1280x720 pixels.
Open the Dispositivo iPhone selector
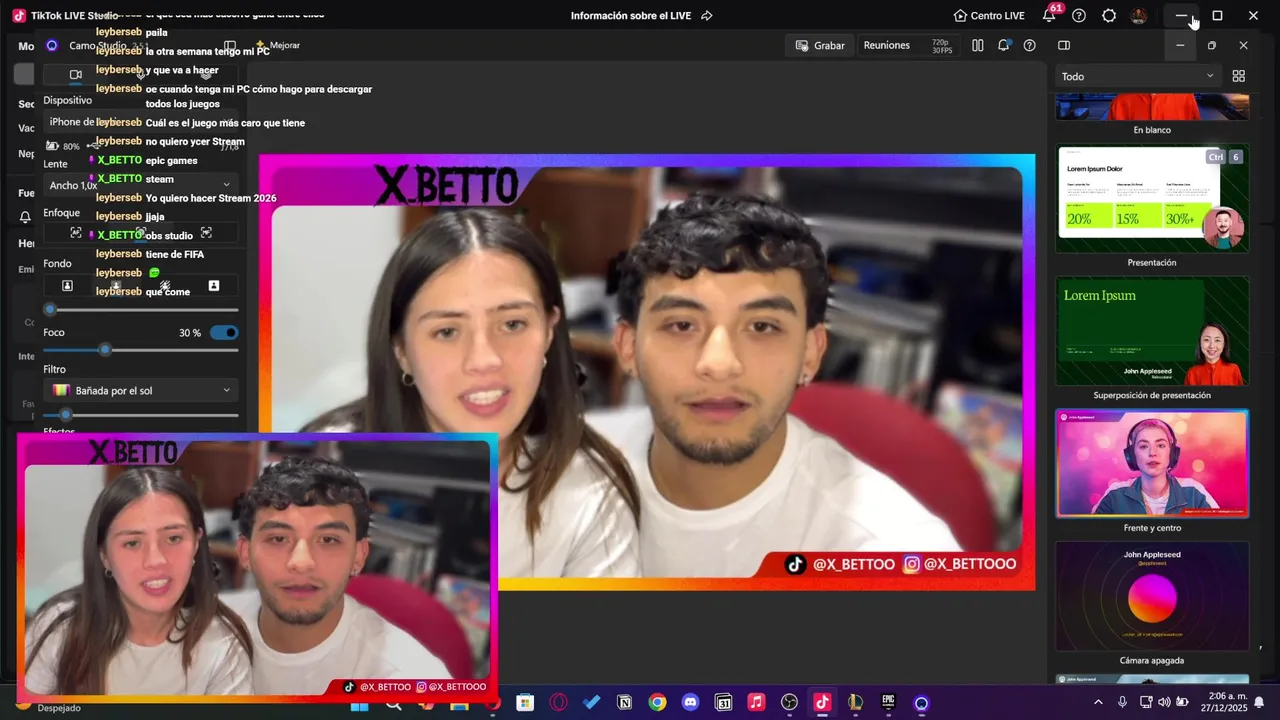tap(140, 122)
